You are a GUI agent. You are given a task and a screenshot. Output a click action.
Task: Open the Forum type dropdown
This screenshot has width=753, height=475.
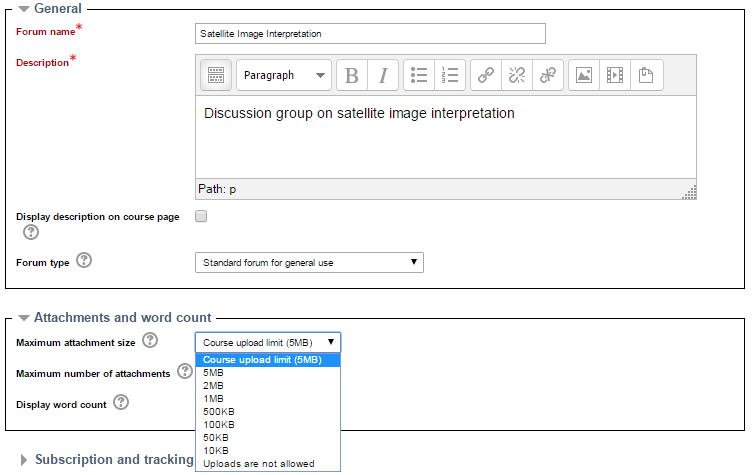tap(309, 263)
